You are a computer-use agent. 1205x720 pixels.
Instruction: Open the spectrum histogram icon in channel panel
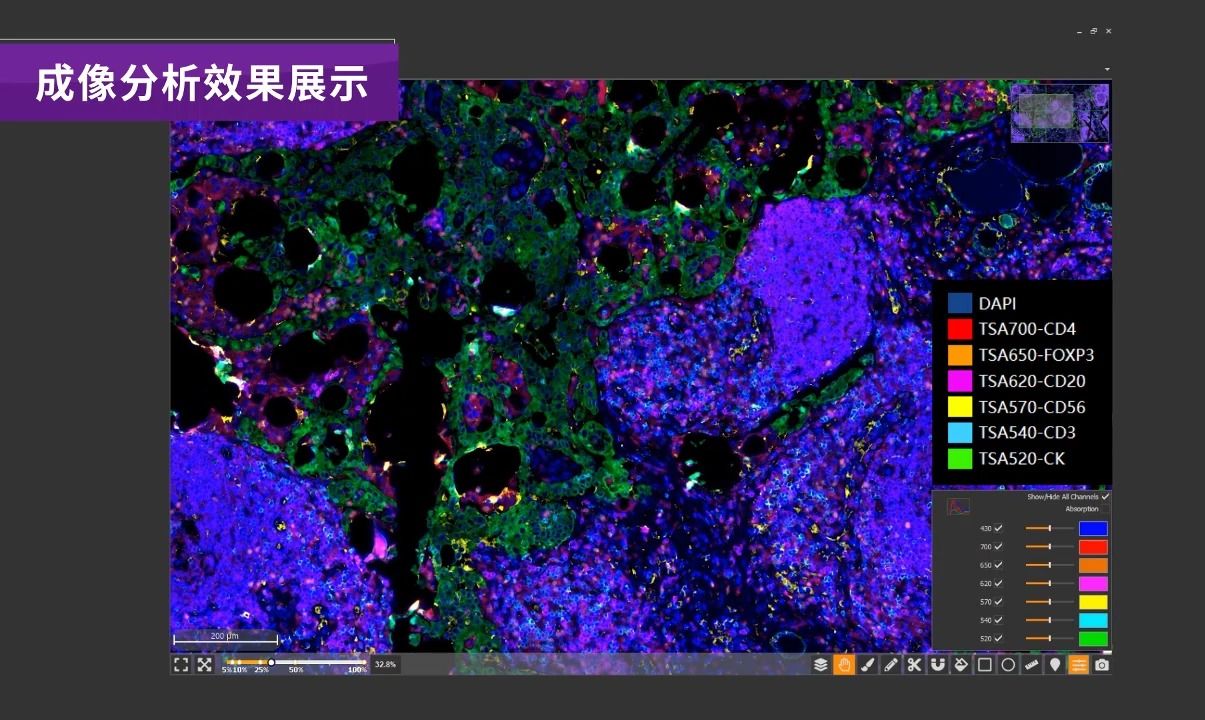958,507
